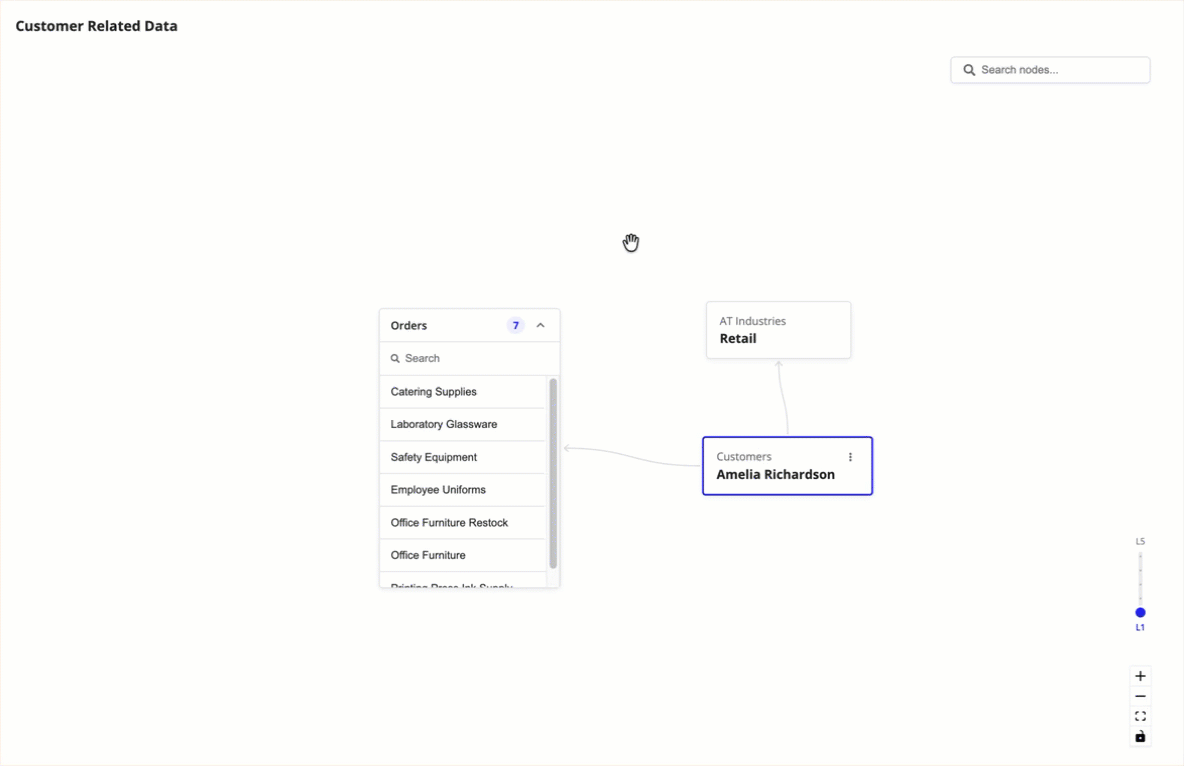Image resolution: width=1184 pixels, height=766 pixels.
Task: Focus the Orders search field
Action: click(x=469, y=358)
